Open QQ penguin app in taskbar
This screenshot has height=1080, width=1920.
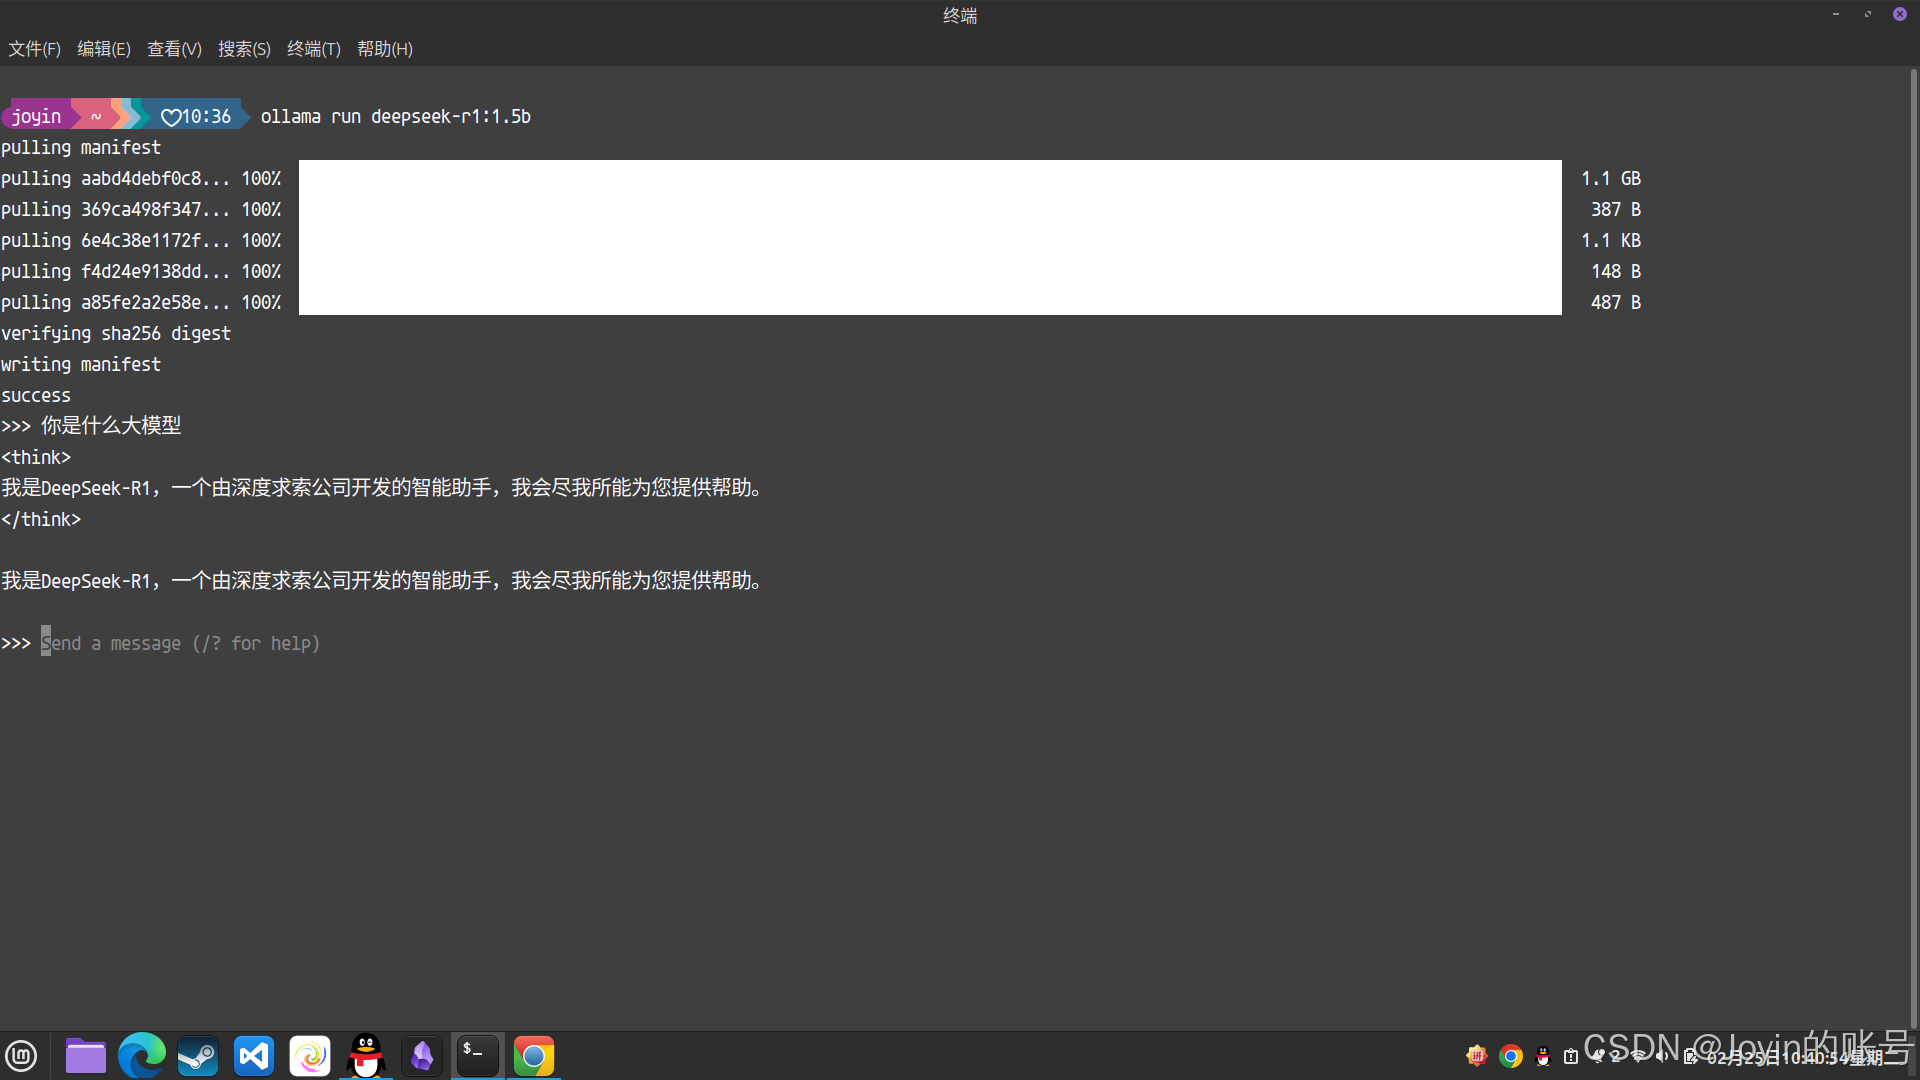tap(366, 1056)
